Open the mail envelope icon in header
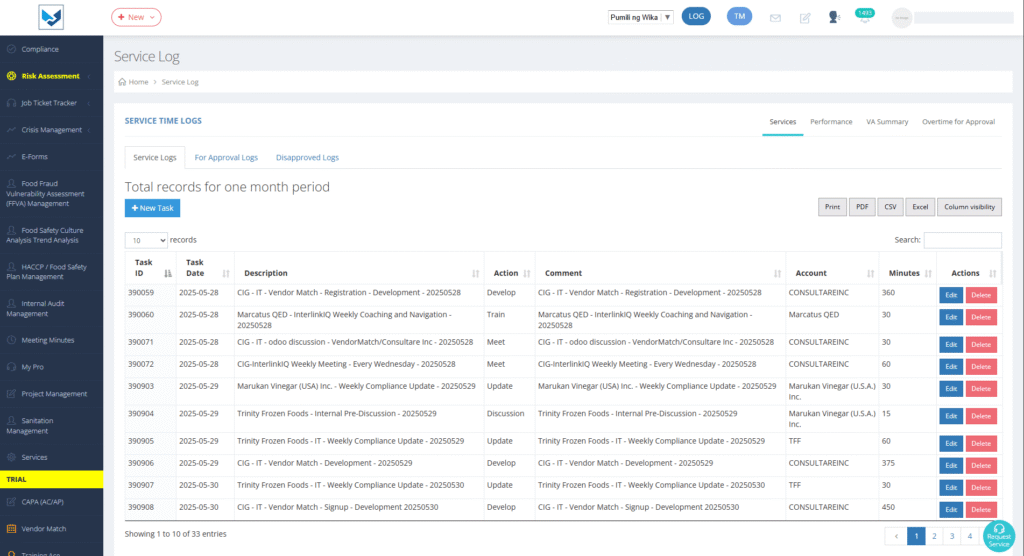The image size is (1024, 556). click(775, 18)
